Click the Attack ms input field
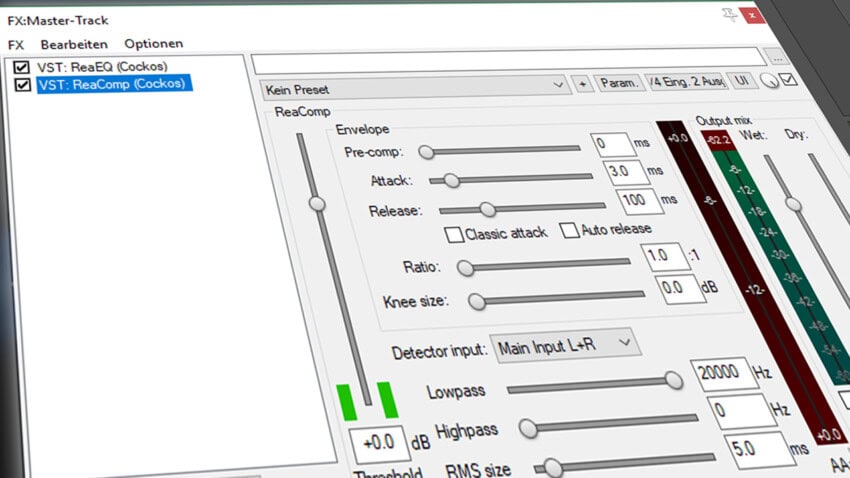 pyautogui.click(x=619, y=172)
